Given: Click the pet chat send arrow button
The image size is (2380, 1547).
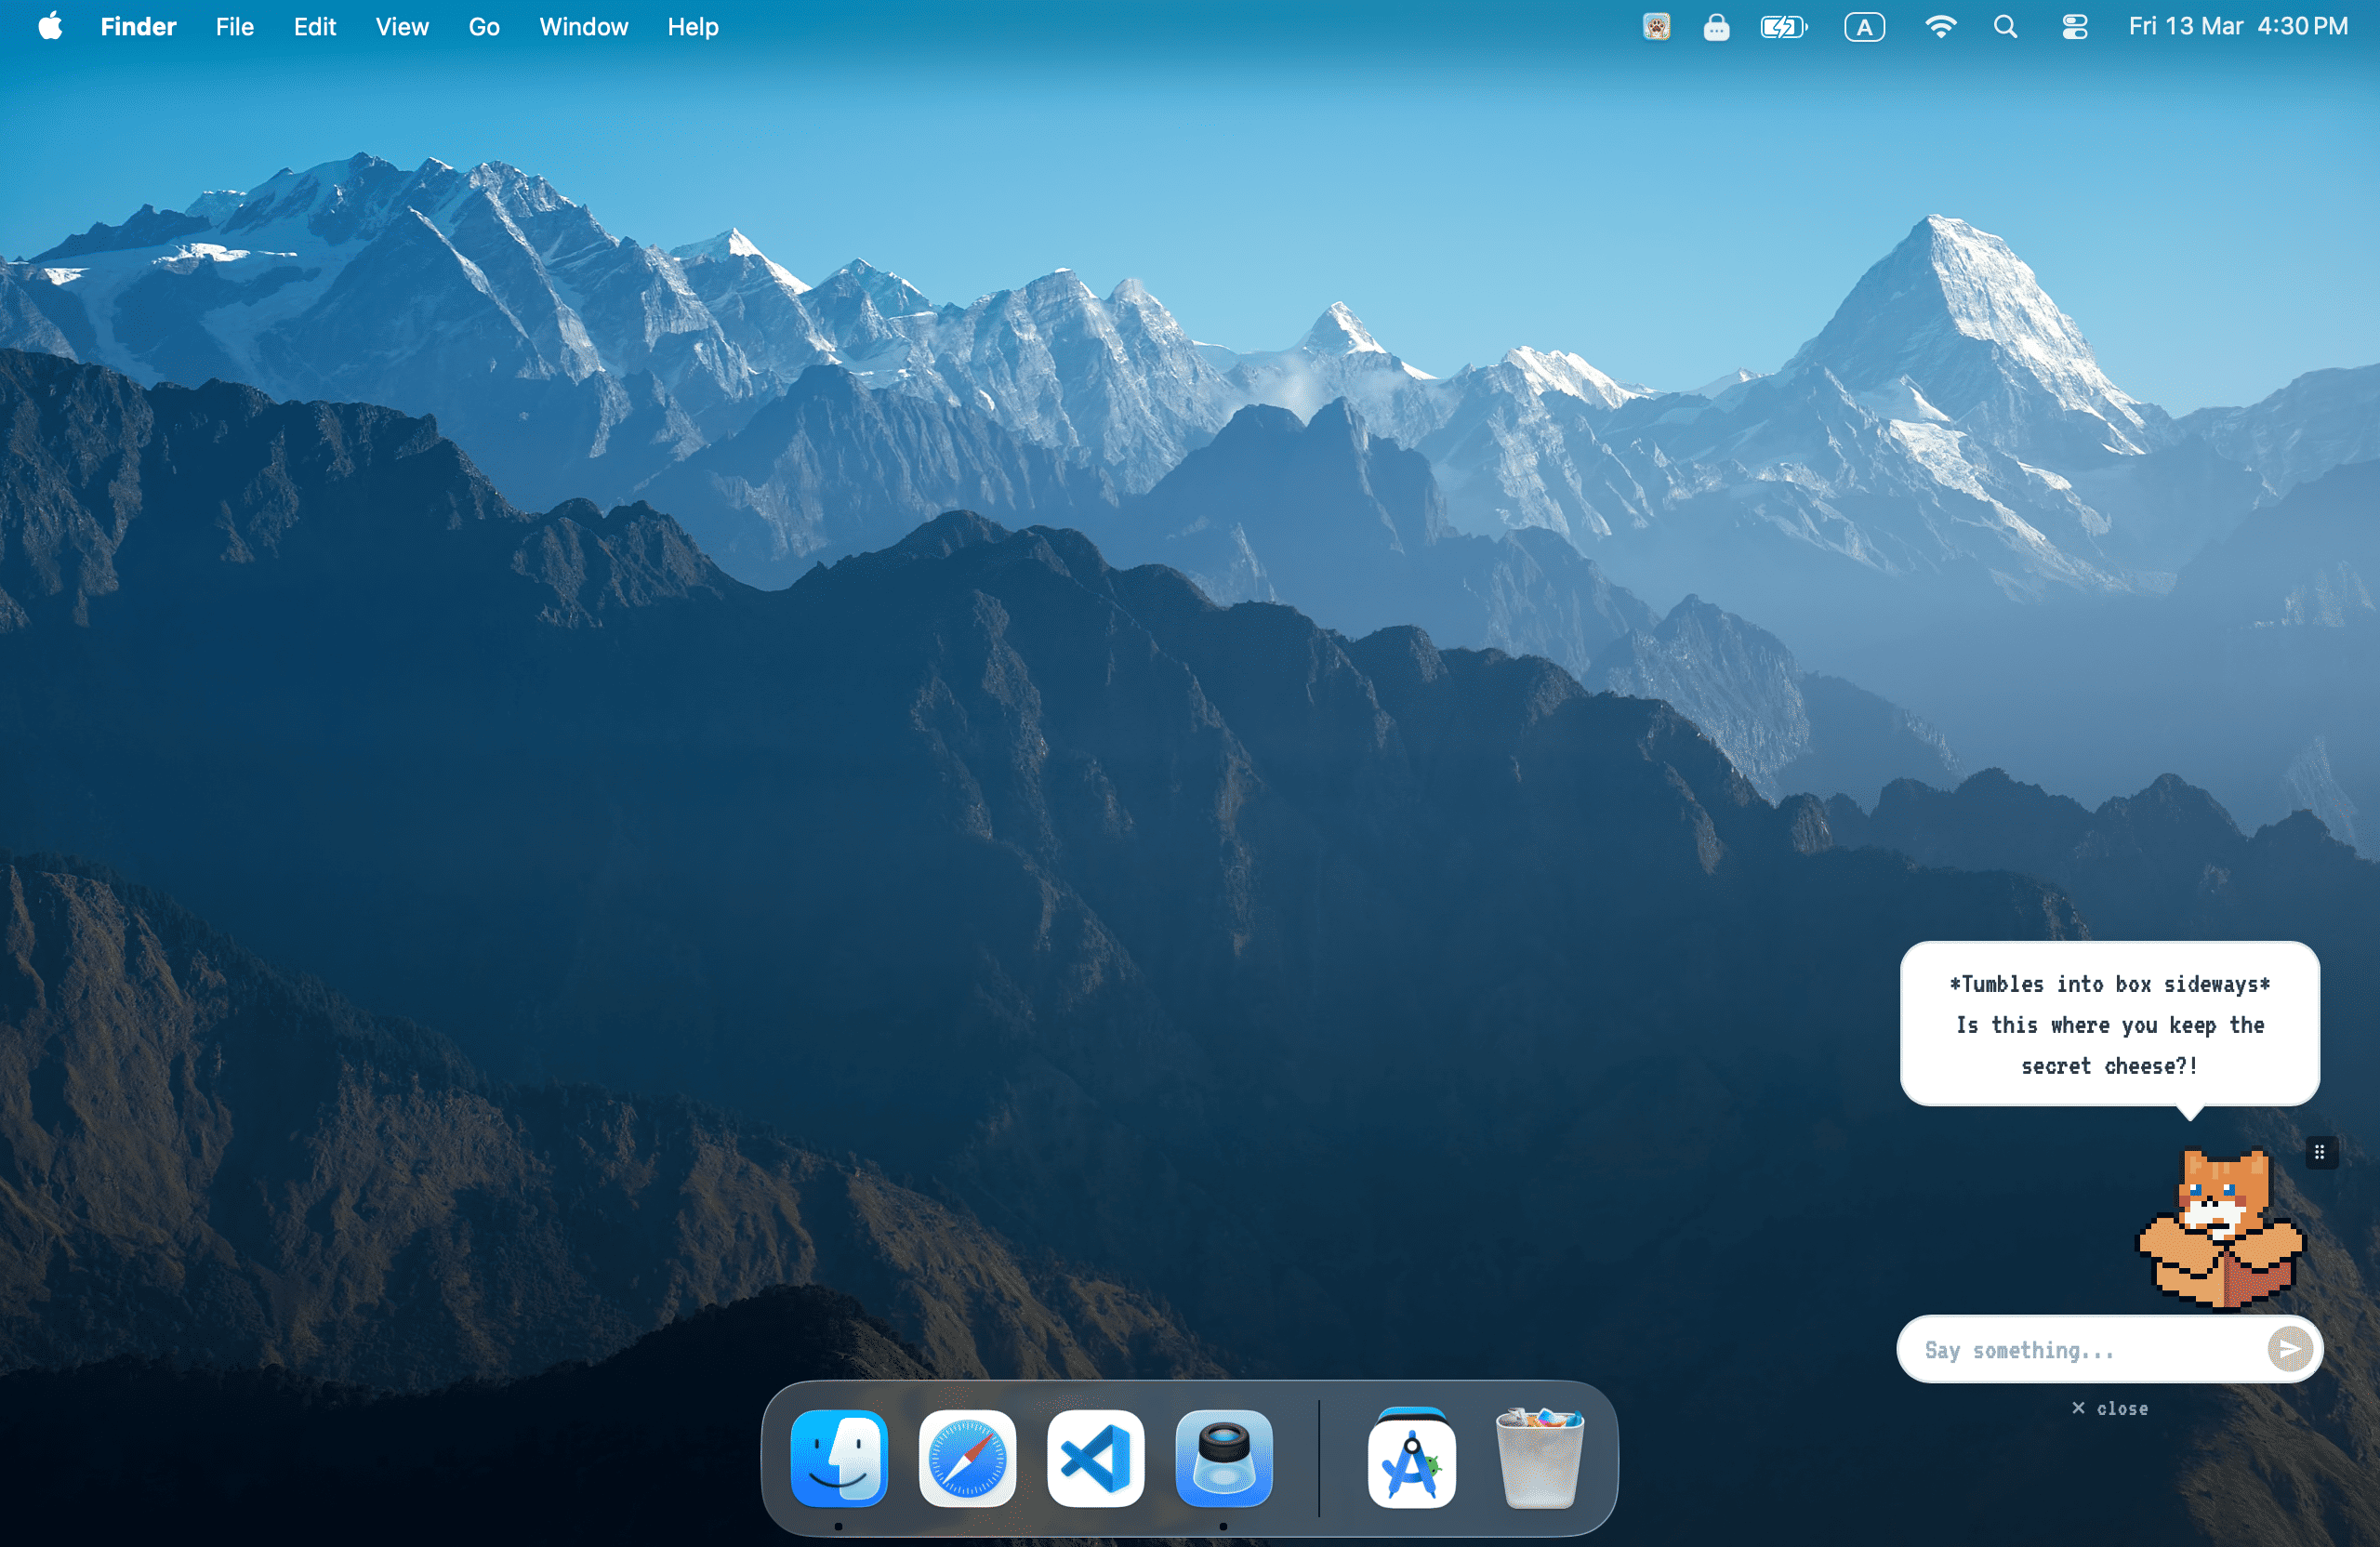Looking at the screenshot, I should click(x=2289, y=1349).
